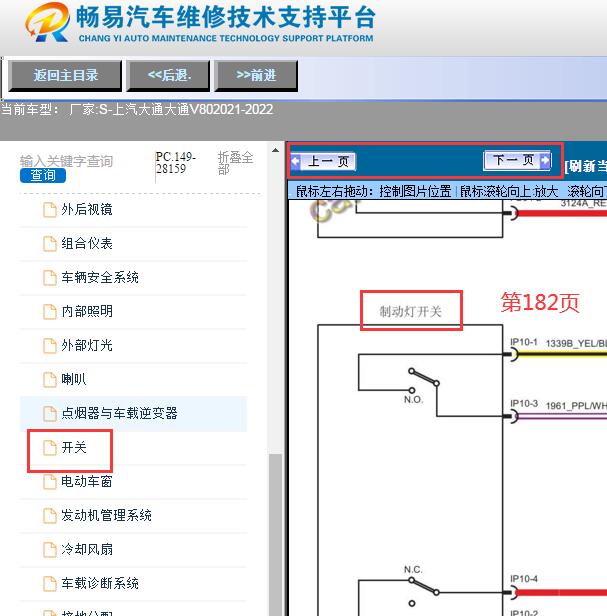
Task: Click document icon beside 发动机管理系统
Action: click(x=50, y=515)
